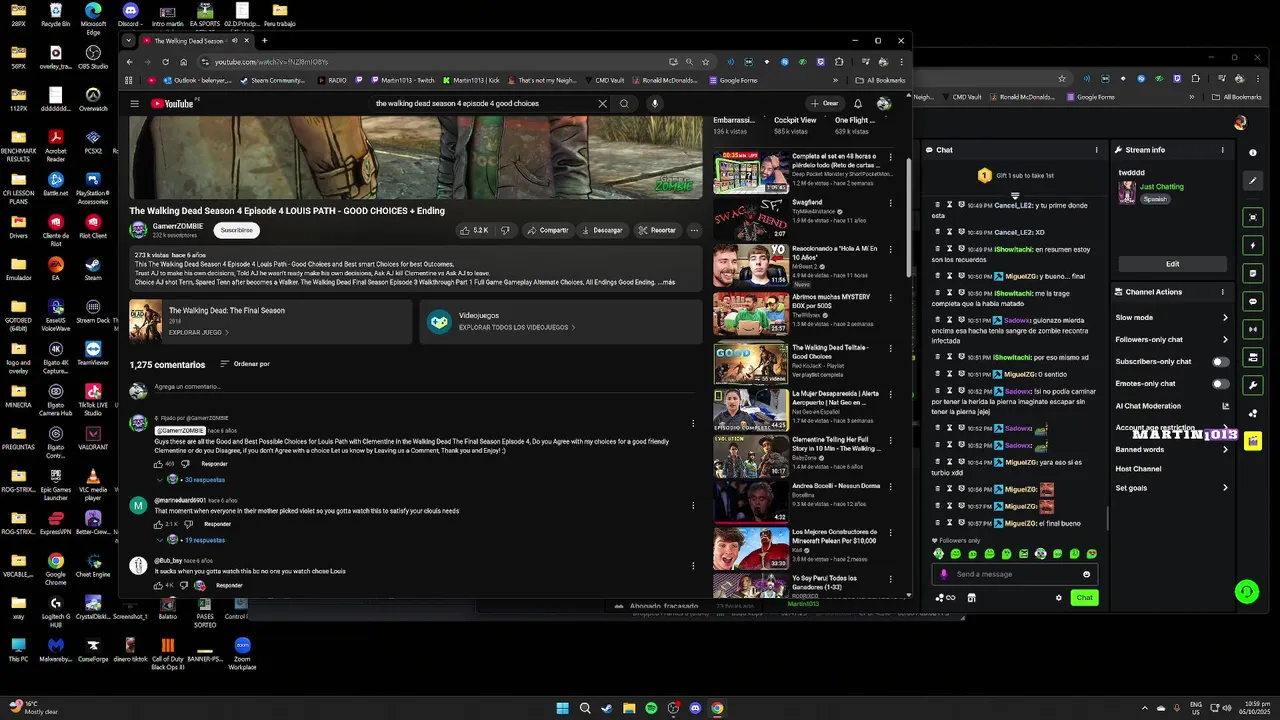Toggle Subscribers-only chat switch
Screen dimensions: 1280x720
click(x=1221, y=362)
